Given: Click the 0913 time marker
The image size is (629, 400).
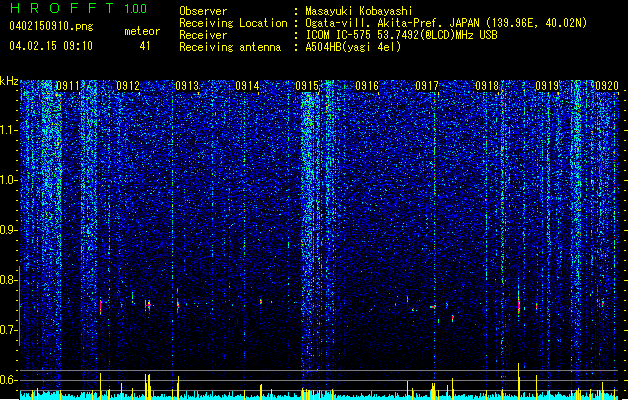Looking at the screenshot, I should click(187, 86).
